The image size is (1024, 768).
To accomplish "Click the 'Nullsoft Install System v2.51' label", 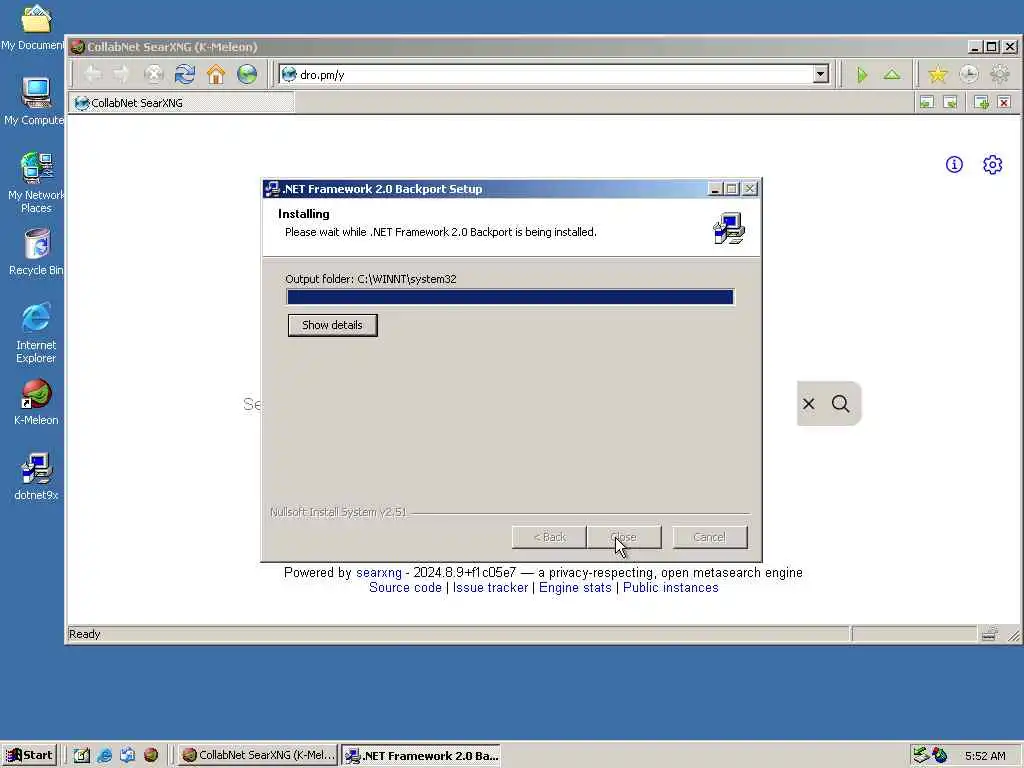I will pos(338,512).
